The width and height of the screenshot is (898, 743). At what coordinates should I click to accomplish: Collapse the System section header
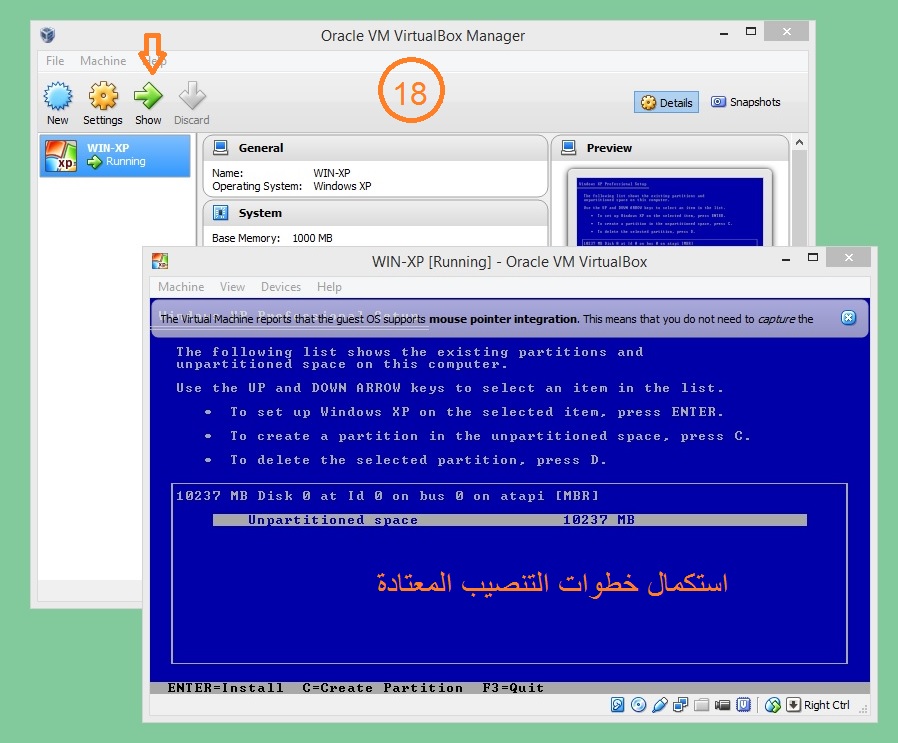260,213
